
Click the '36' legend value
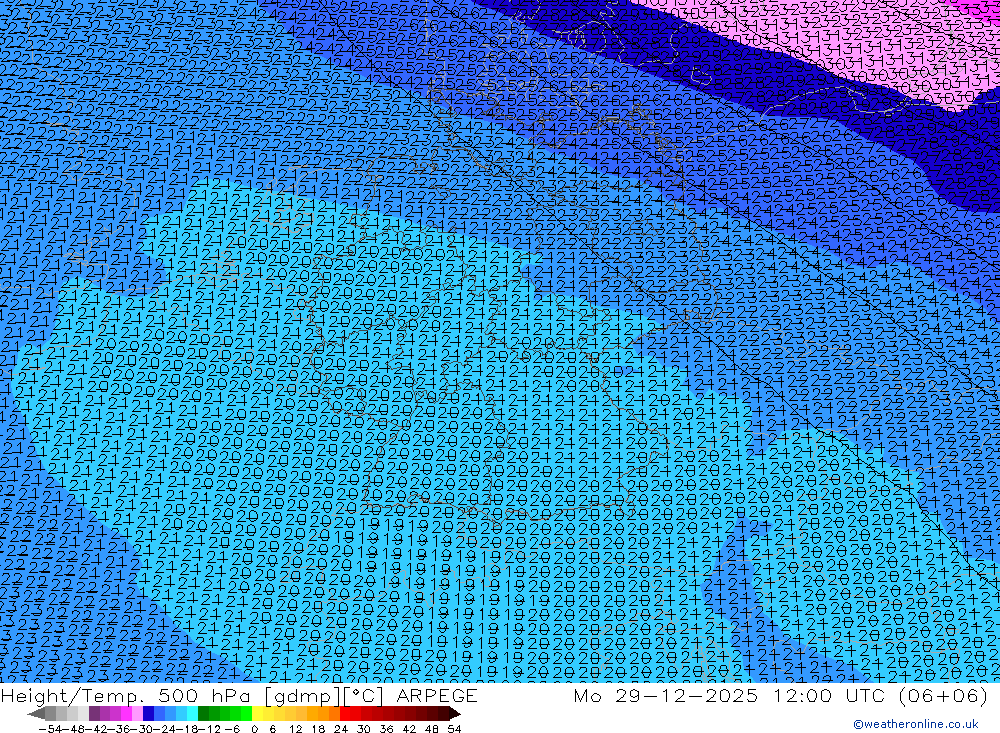(x=386, y=729)
